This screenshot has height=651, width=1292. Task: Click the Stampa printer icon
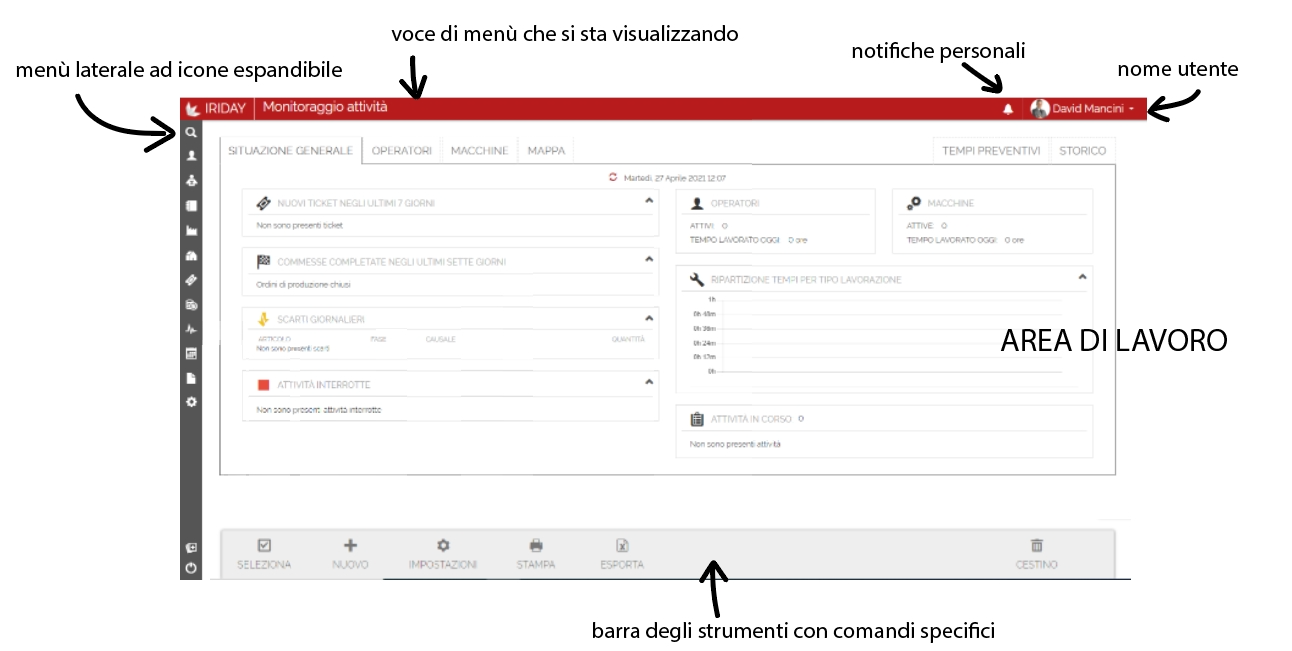click(536, 546)
